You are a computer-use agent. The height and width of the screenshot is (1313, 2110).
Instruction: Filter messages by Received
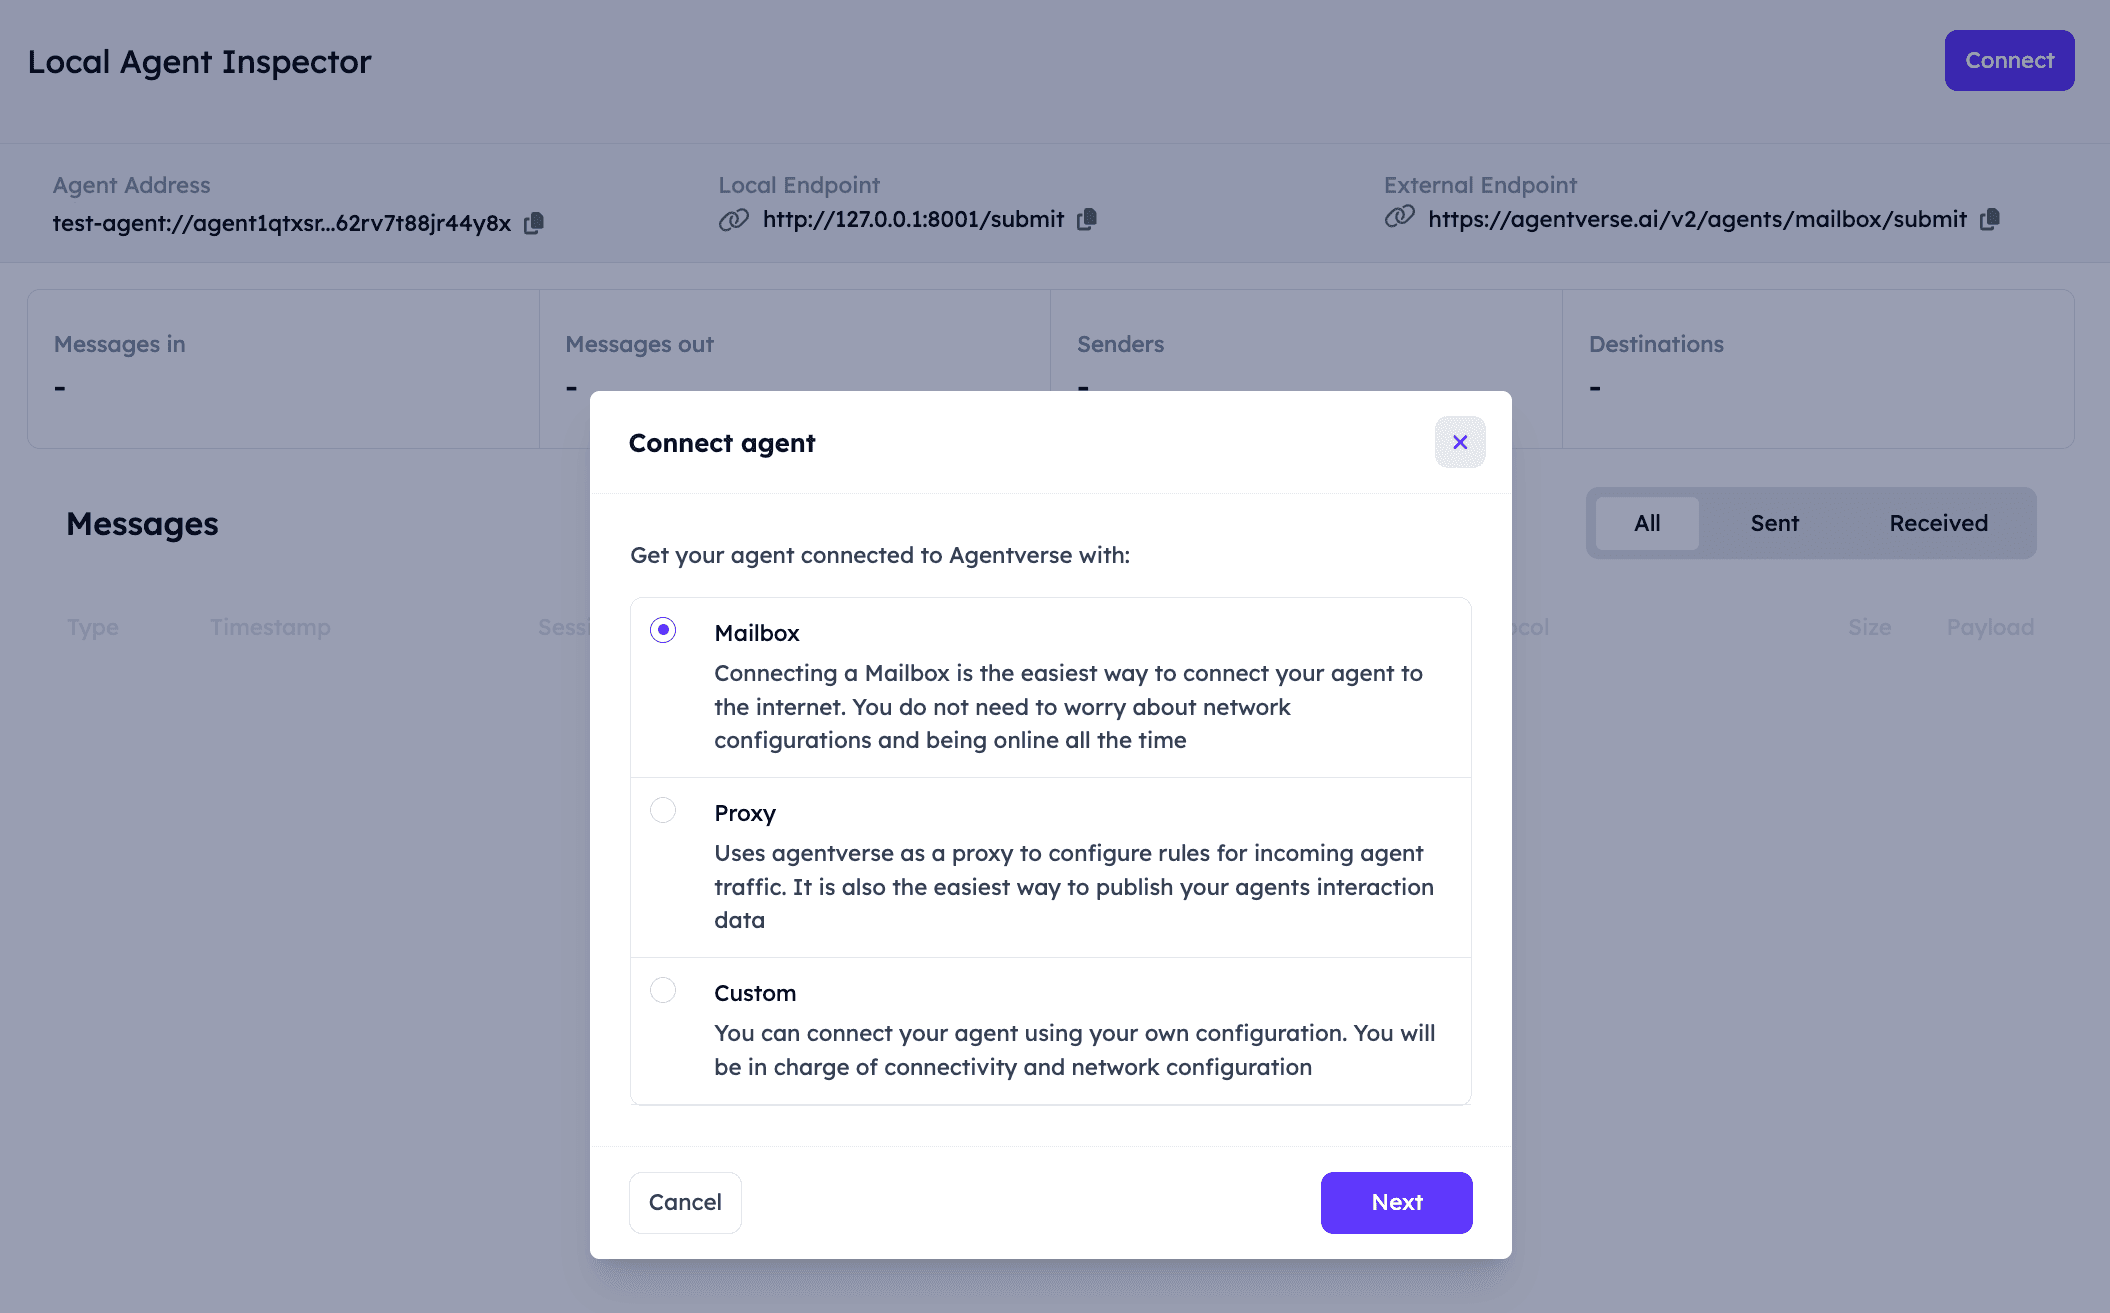1938,523
